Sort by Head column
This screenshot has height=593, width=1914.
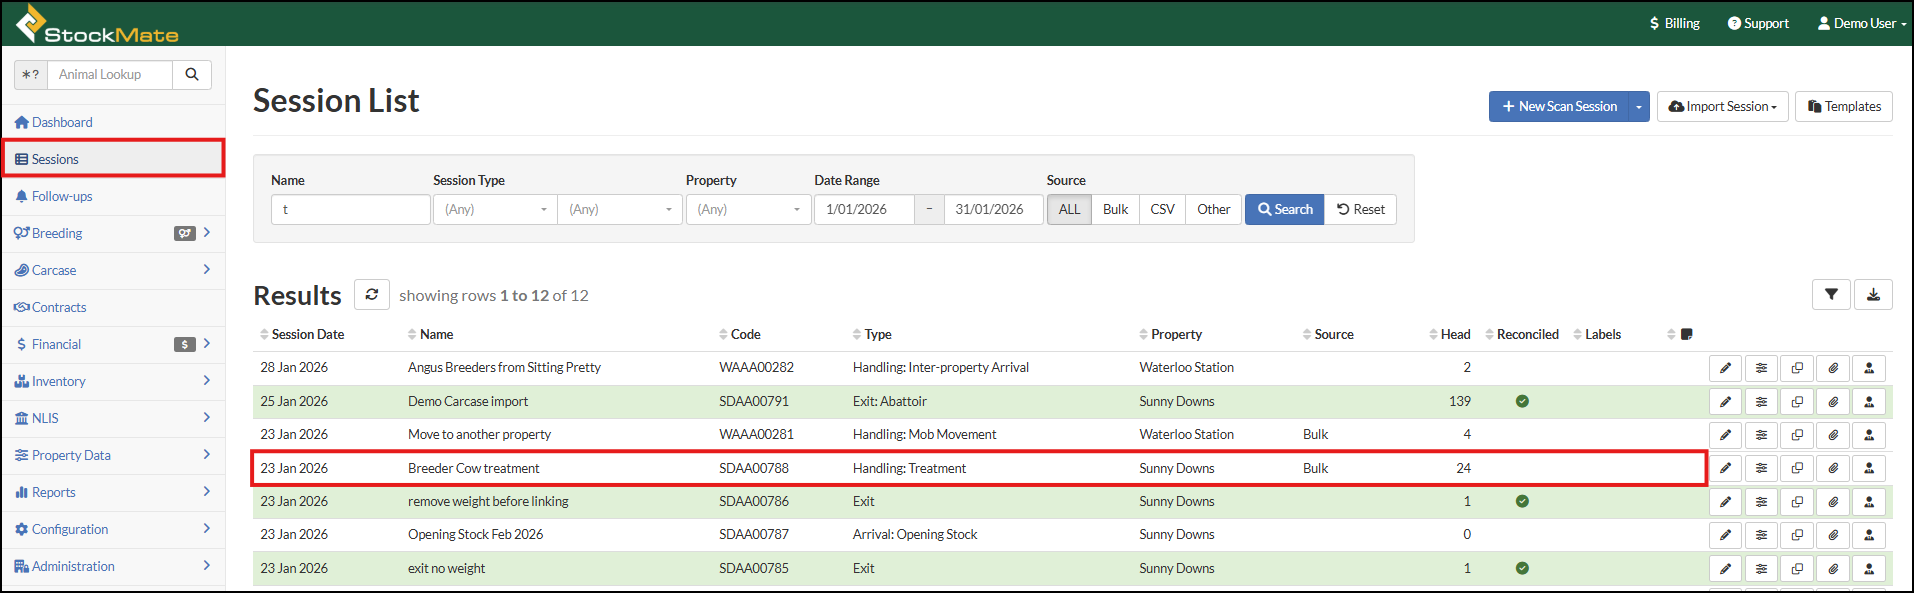tap(1450, 334)
